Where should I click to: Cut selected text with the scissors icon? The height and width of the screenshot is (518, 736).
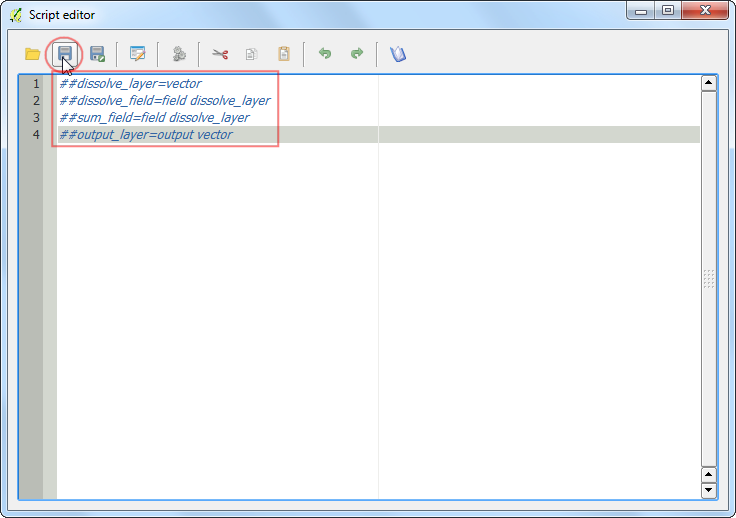point(220,54)
